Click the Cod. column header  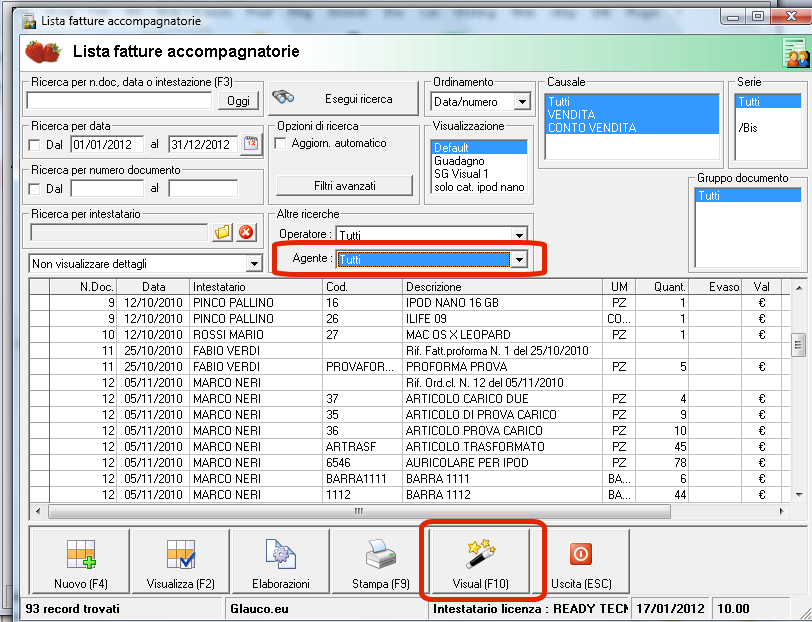click(x=362, y=287)
